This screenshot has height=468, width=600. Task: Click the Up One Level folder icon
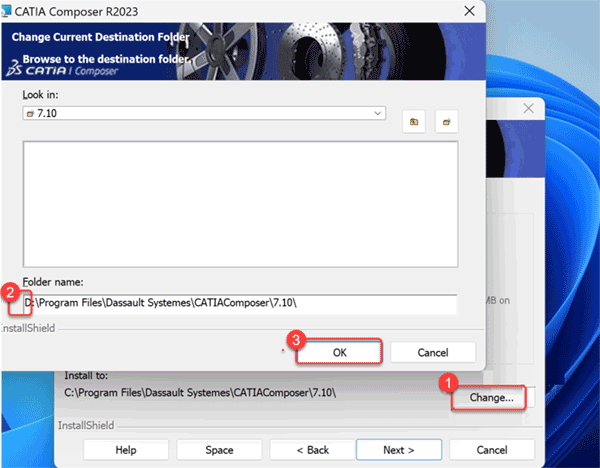[414, 122]
